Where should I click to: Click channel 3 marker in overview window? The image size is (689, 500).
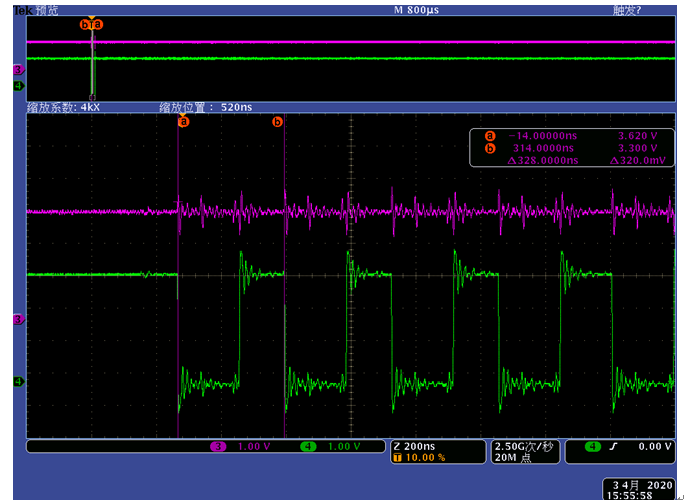[x=18, y=69]
